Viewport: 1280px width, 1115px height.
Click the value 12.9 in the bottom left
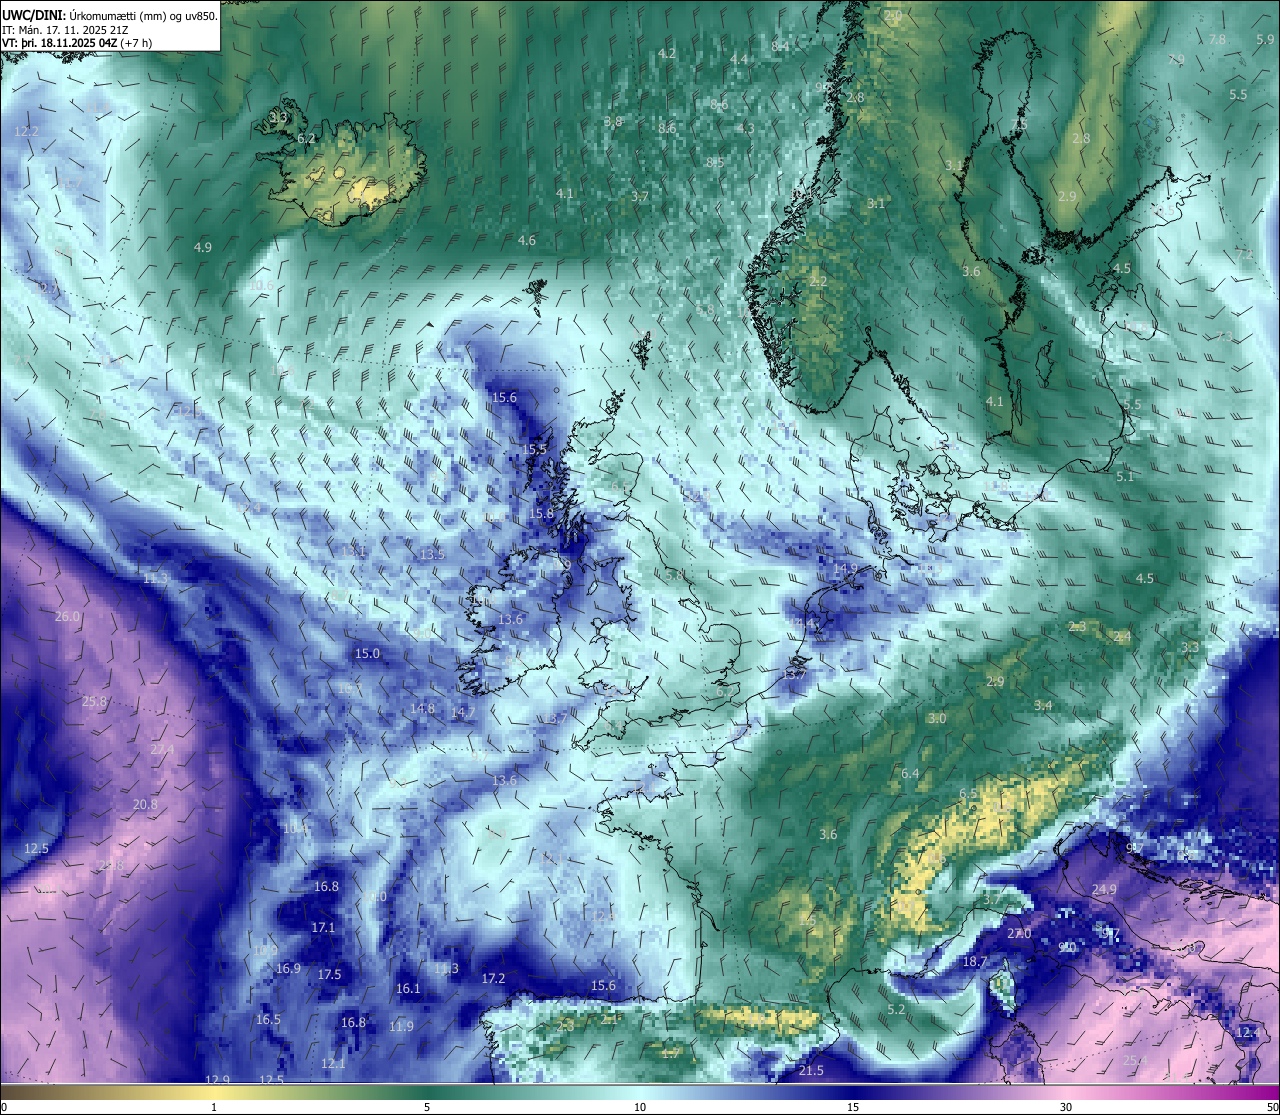pyautogui.click(x=217, y=1080)
